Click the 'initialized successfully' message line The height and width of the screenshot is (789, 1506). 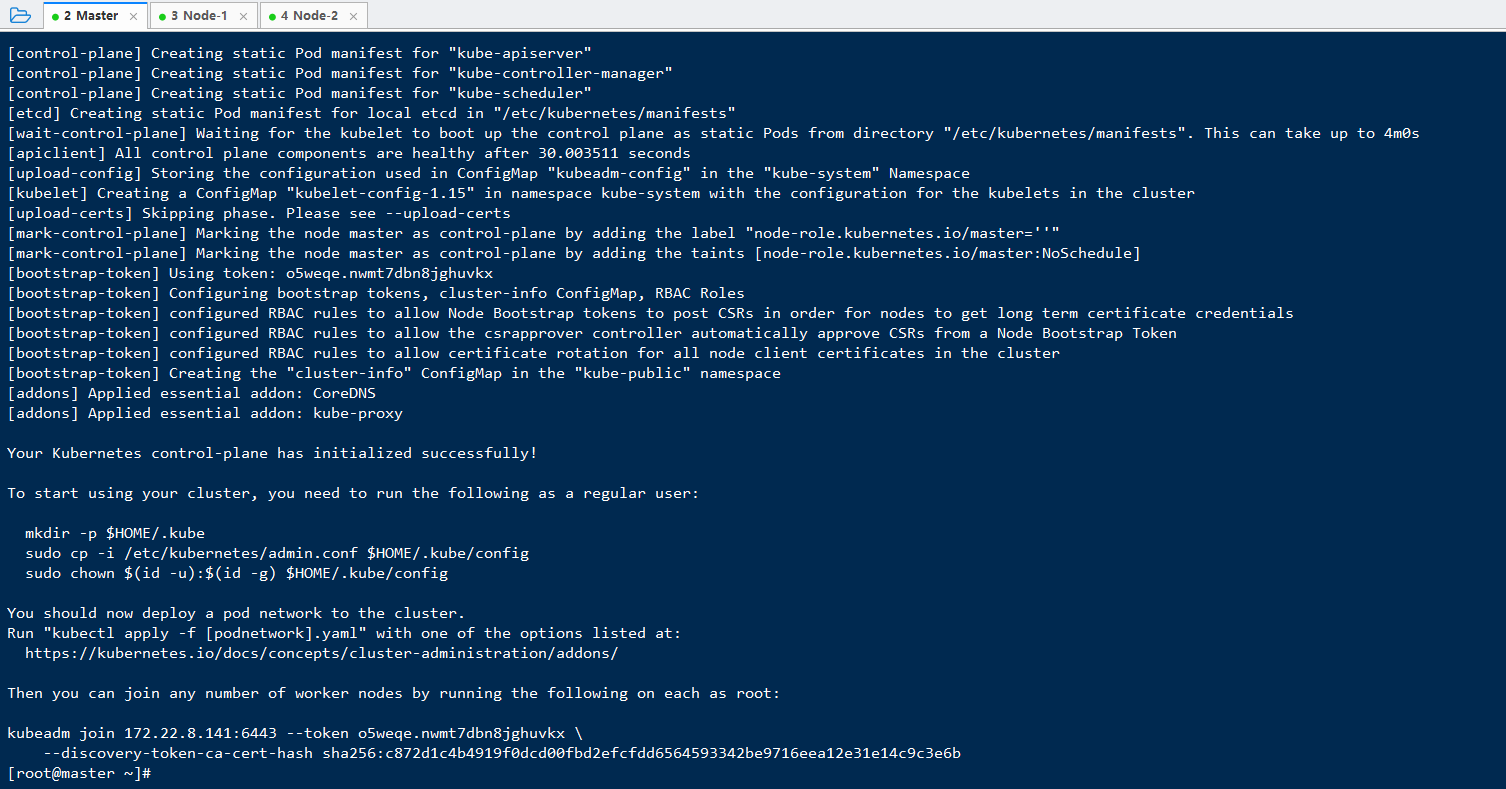coord(272,453)
